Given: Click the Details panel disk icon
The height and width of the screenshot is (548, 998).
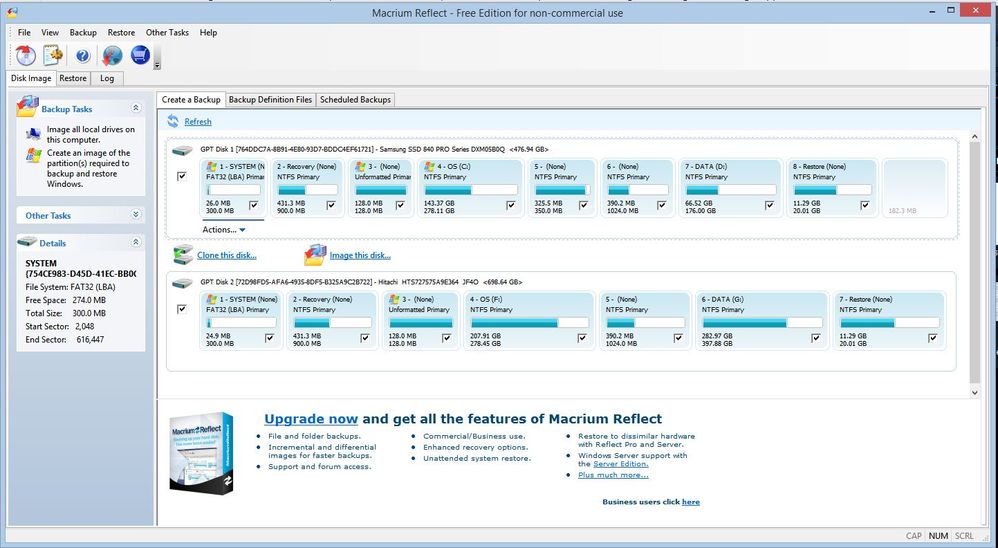Looking at the screenshot, I should (x=27, y=242).
